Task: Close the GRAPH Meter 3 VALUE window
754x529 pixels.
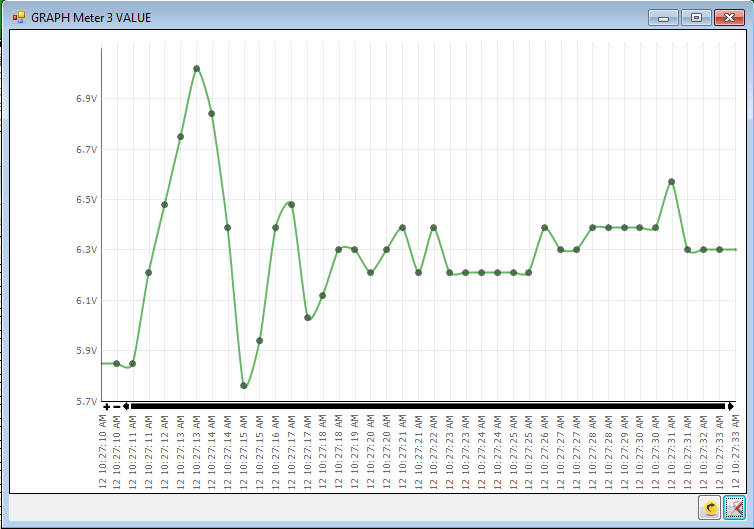Action: 729,18
